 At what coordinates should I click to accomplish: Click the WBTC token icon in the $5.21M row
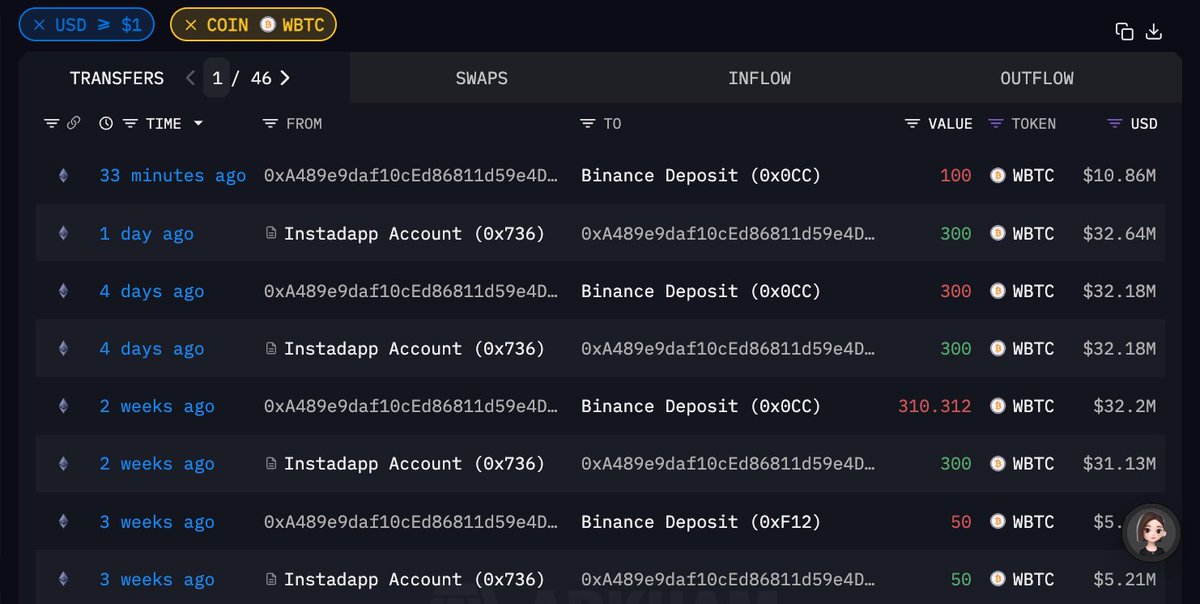[997, 579]
